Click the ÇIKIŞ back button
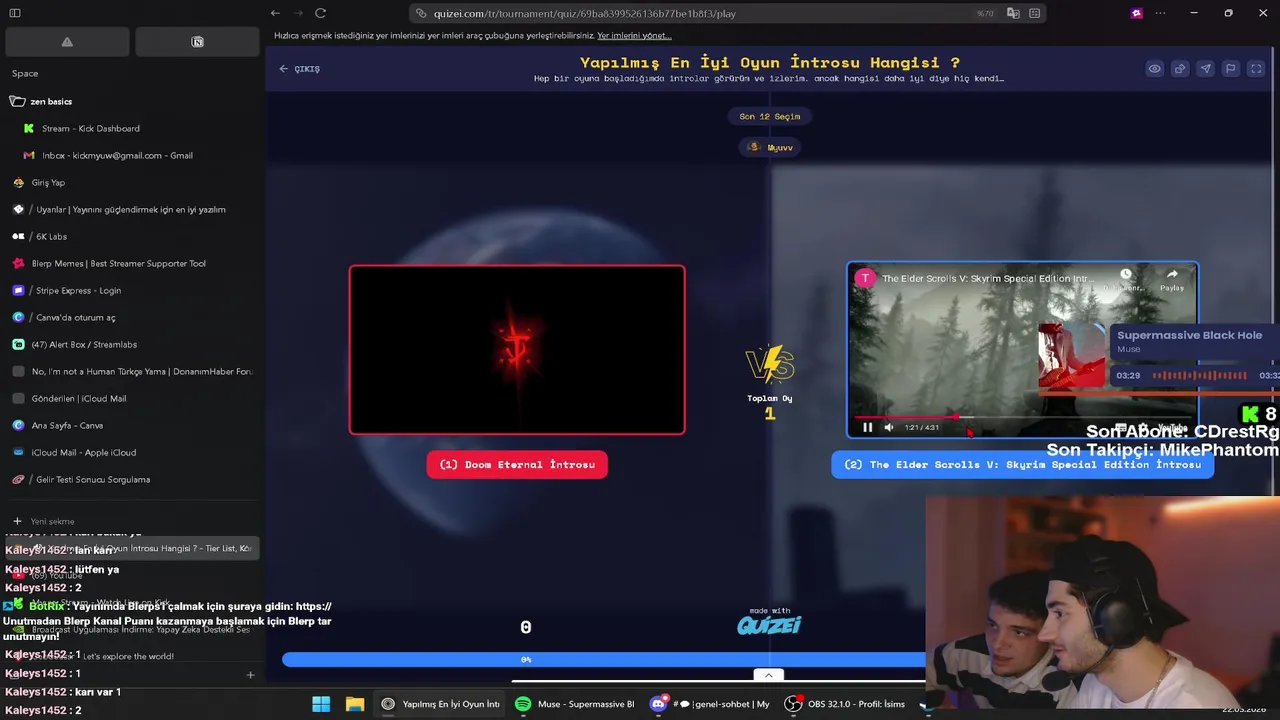The width and height of the screenshot is (1280, 720). [x=300, y=68]
